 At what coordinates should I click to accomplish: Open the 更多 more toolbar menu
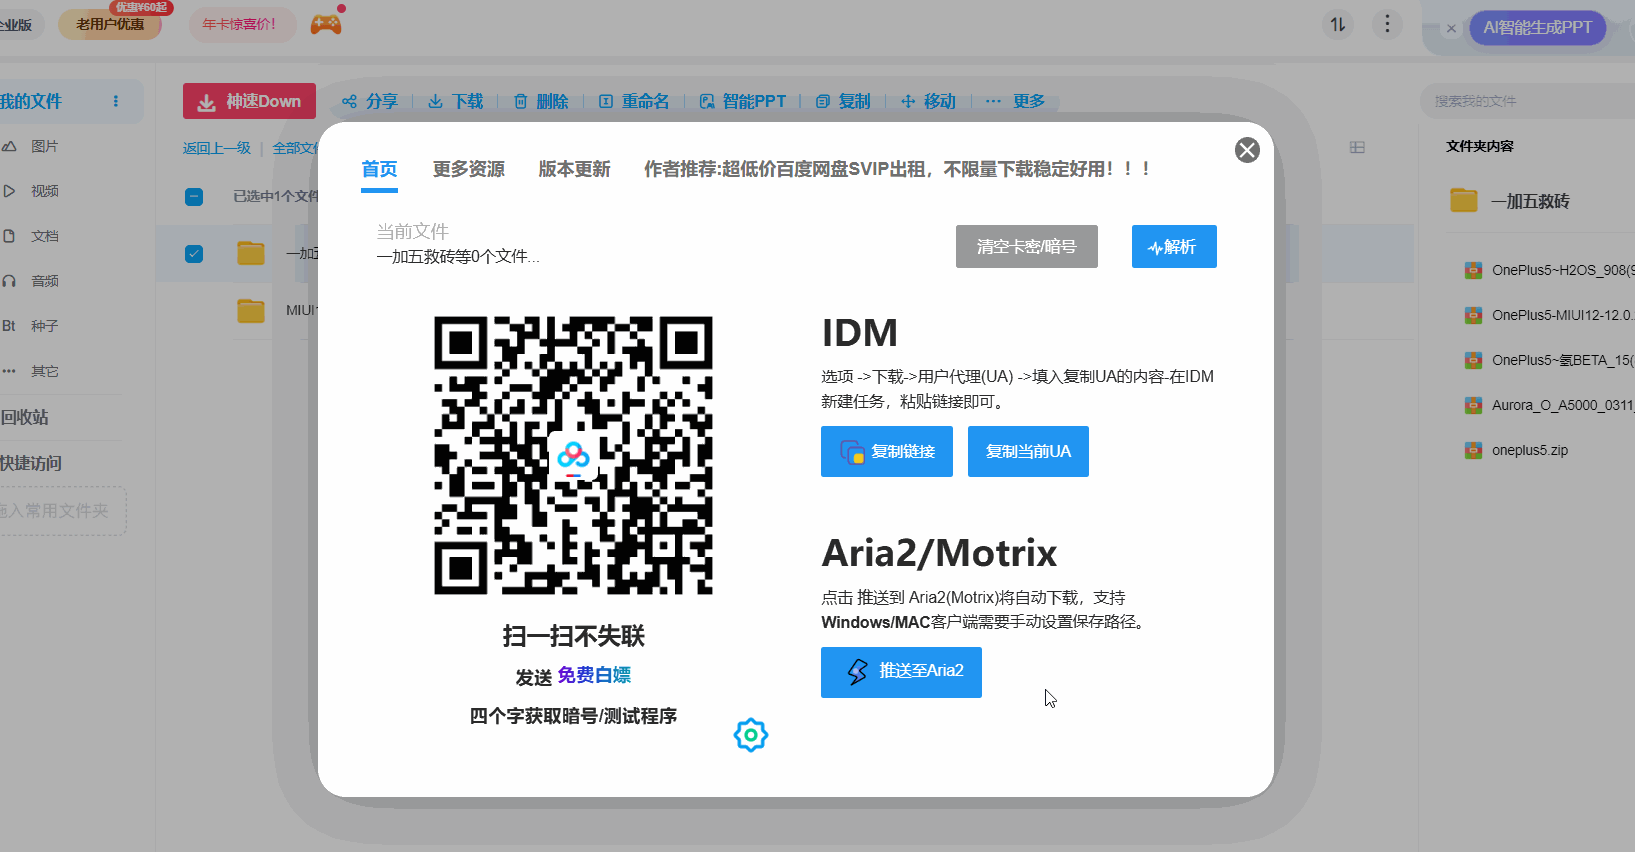[x=1015, y=101]
